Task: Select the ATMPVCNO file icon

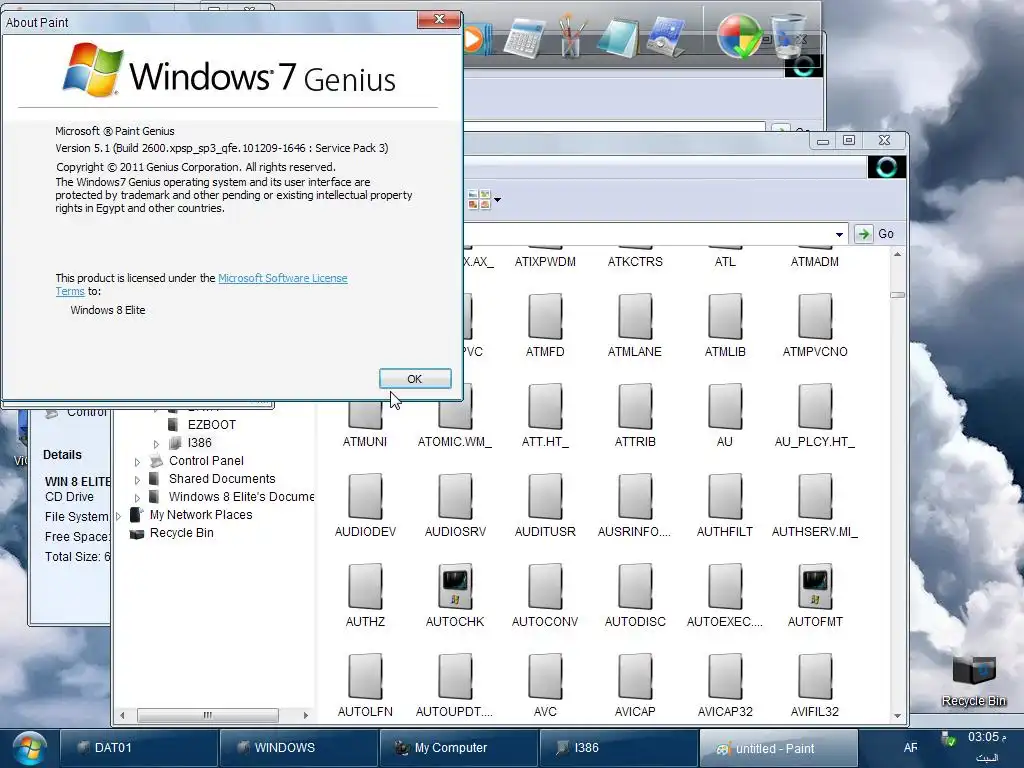Action: point(815,316)
